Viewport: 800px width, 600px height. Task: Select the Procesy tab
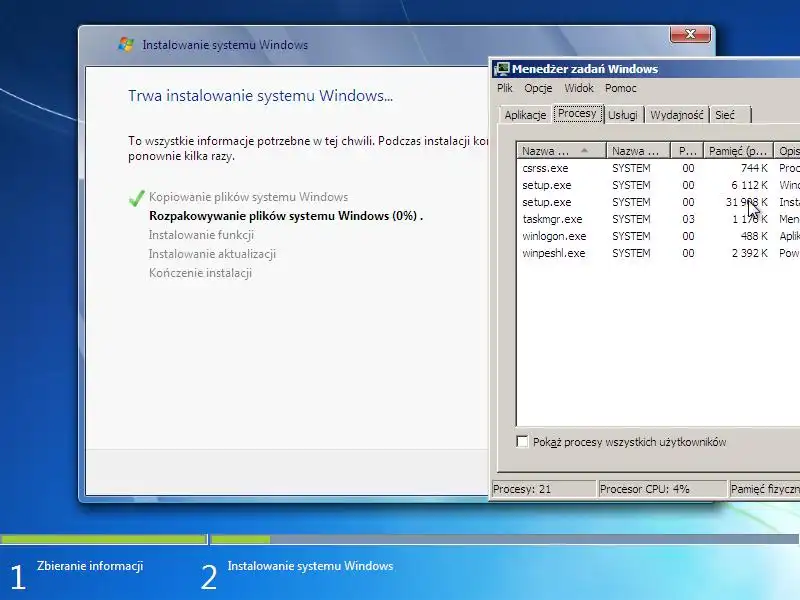[578, 113]
